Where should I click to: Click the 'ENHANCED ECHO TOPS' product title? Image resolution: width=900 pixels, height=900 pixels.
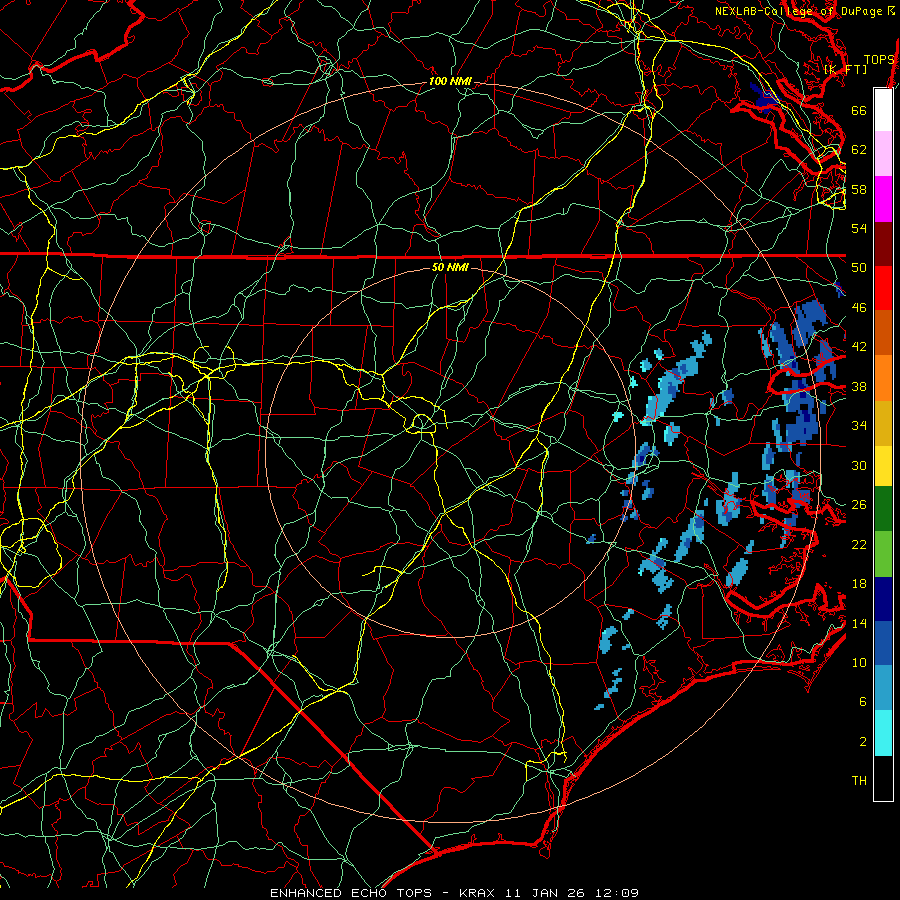[351, 893]
